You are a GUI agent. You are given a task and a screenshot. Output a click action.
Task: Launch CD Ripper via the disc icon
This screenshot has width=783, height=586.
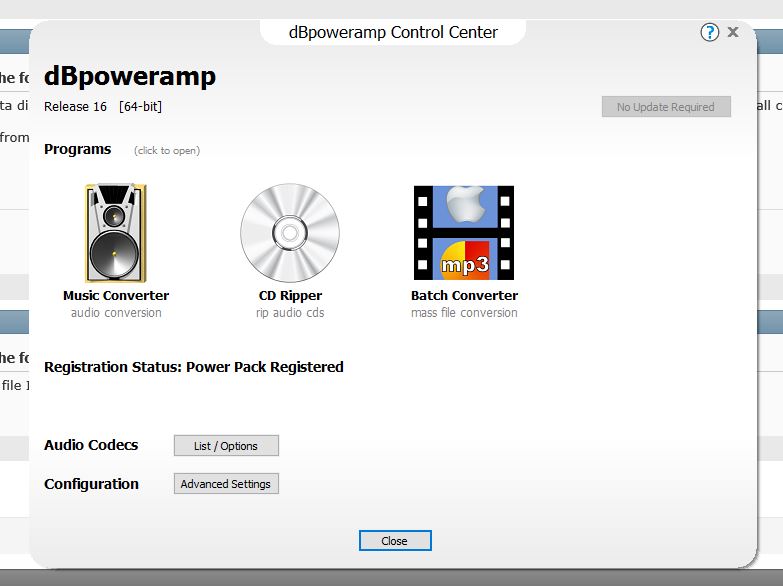click(289, 233)
